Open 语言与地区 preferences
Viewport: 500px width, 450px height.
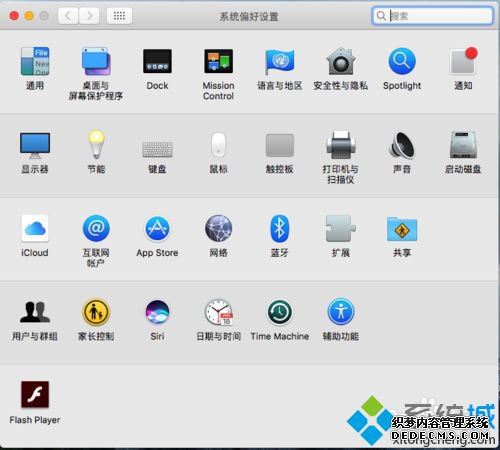[279, 62]
